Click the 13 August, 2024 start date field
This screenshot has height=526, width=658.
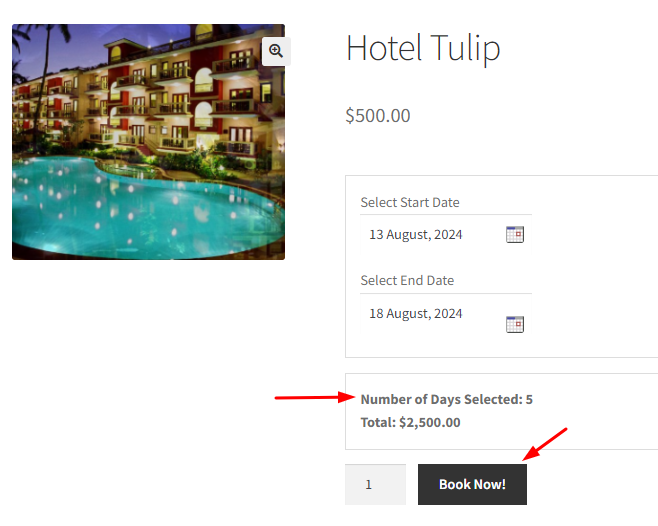click(432, 234)
